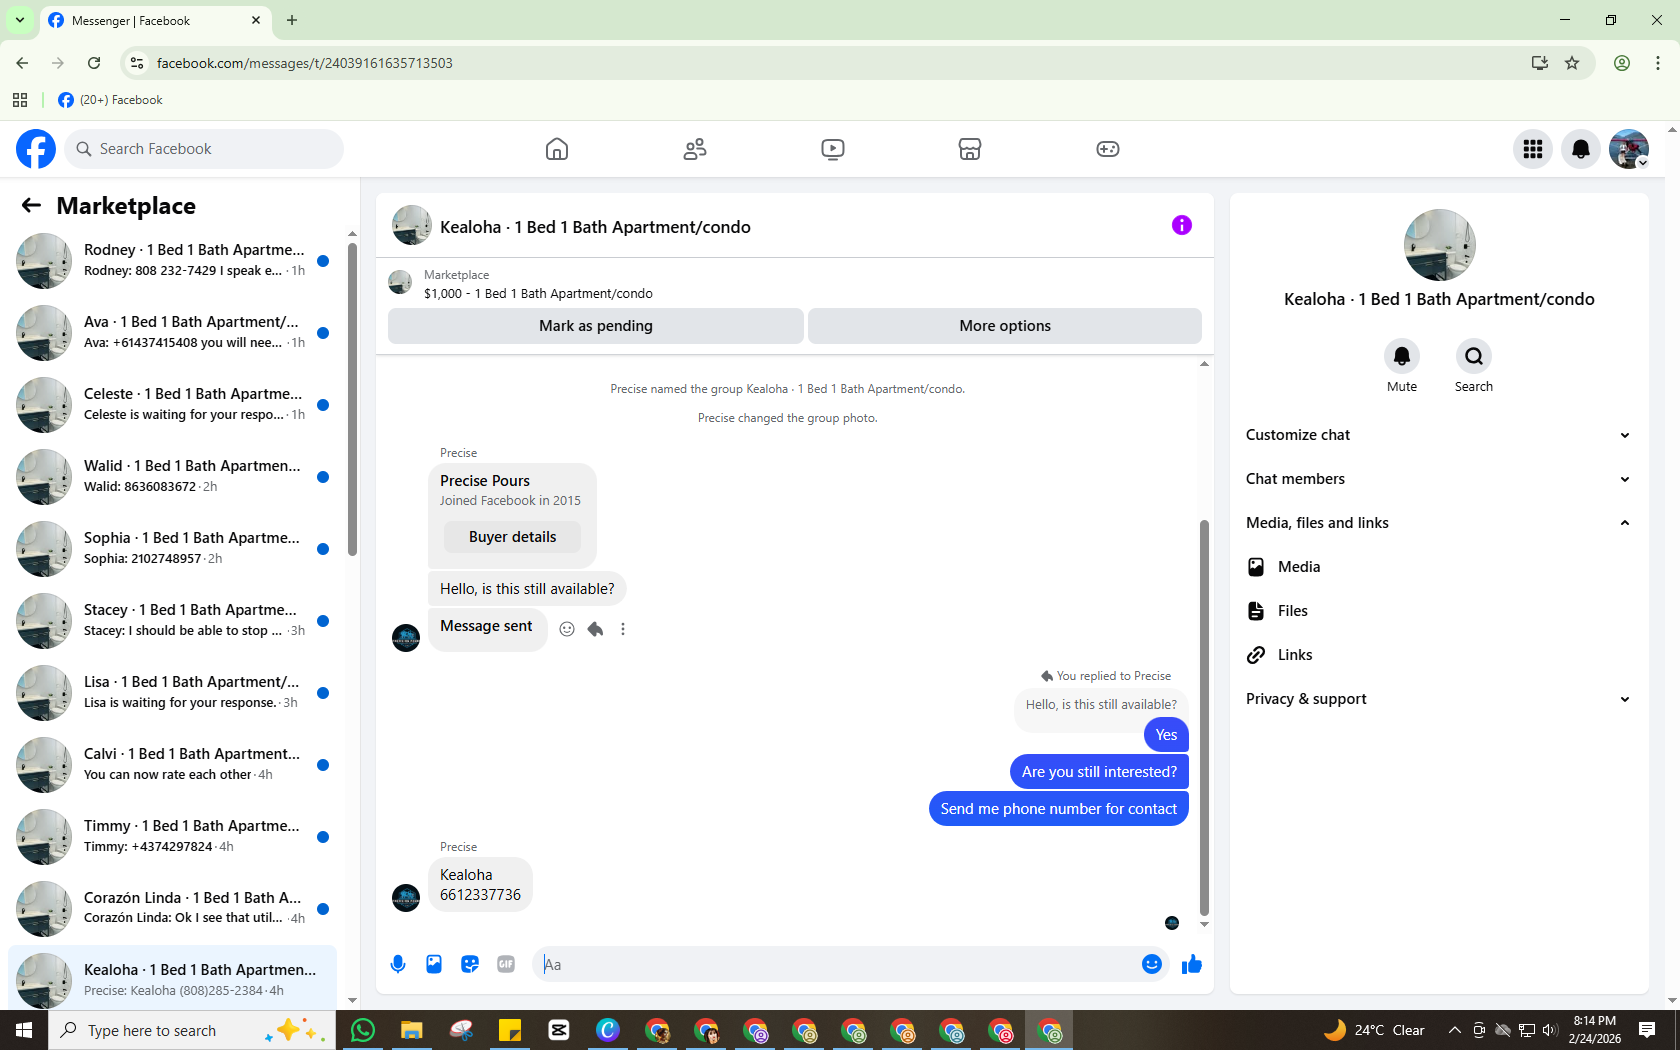Show hidden system tray icons
This screenshot has width=1680, height=1050.
coord(1454,1030)
